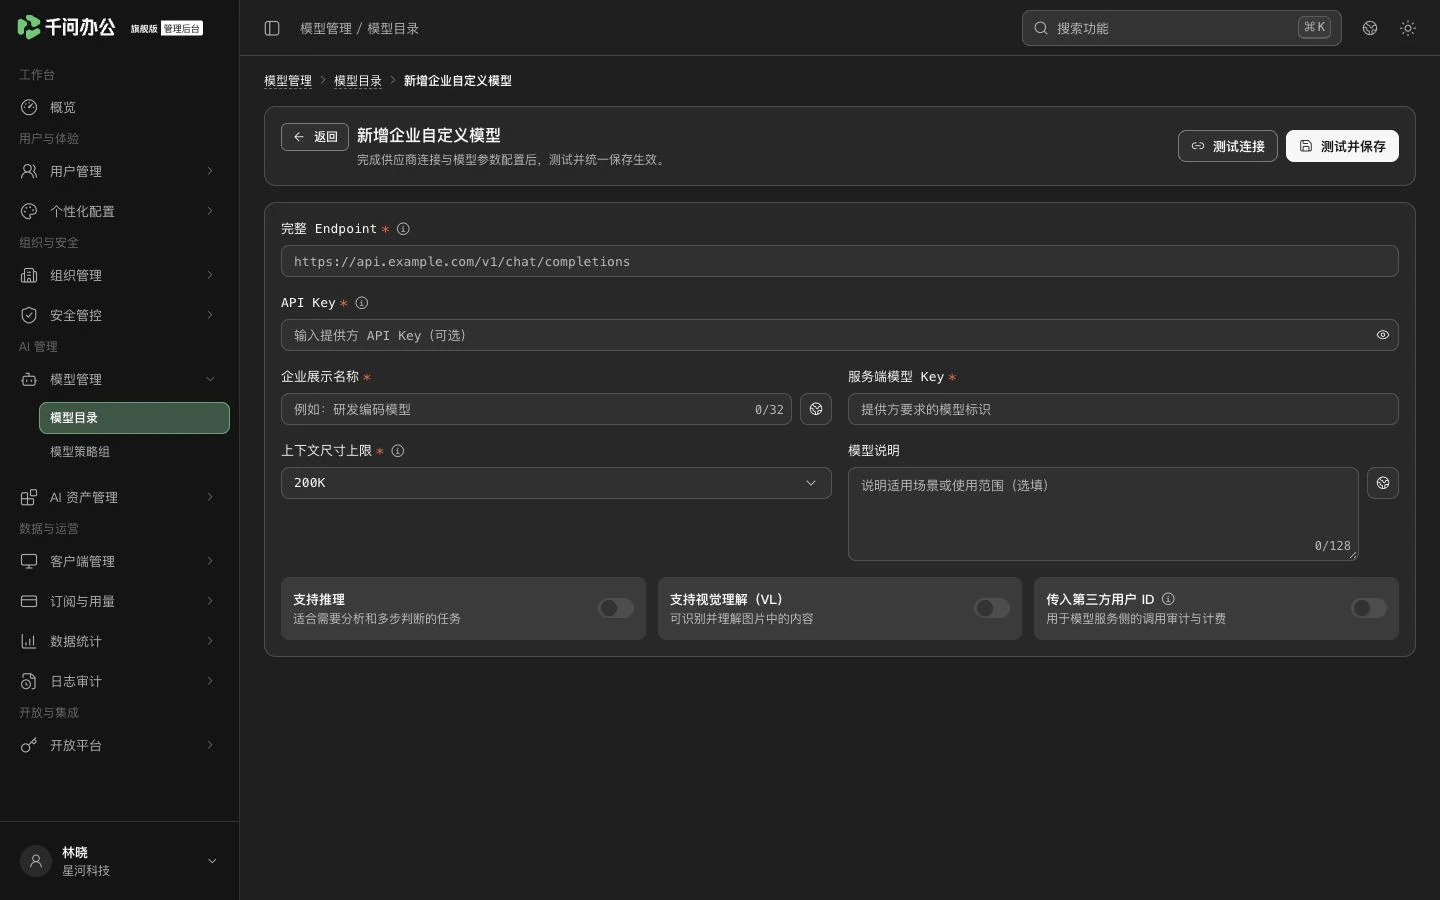Expand the 组织管理 menu

[x=120, y=275]
